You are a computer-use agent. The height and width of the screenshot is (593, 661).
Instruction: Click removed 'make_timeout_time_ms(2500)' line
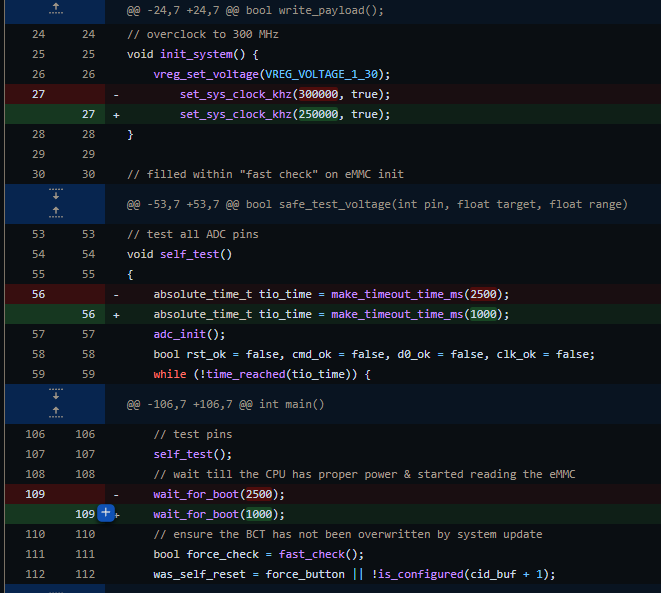[331, 294]
